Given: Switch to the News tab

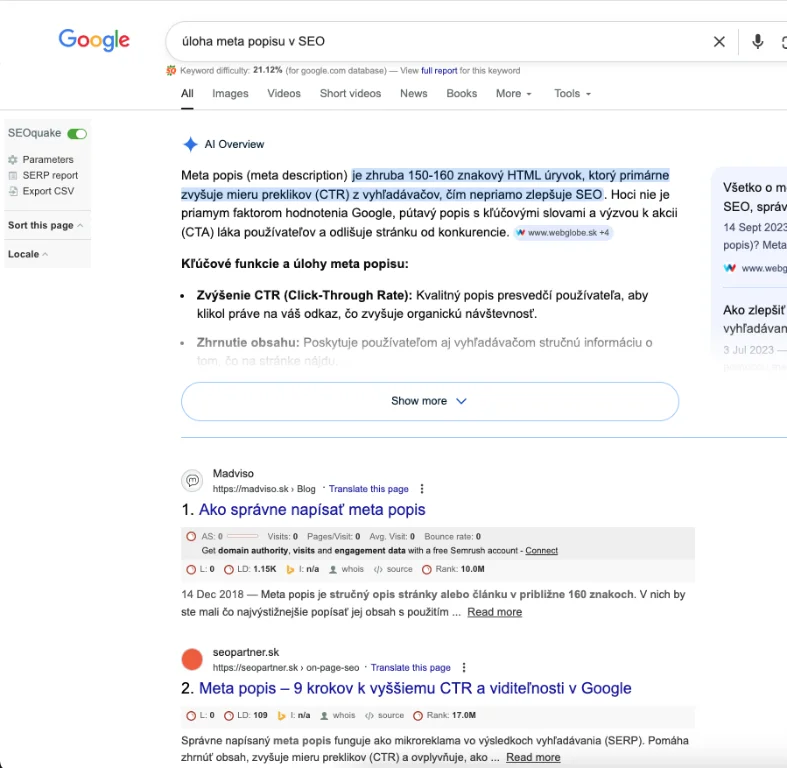Looking at the screenshot, I should coord(413,94).
